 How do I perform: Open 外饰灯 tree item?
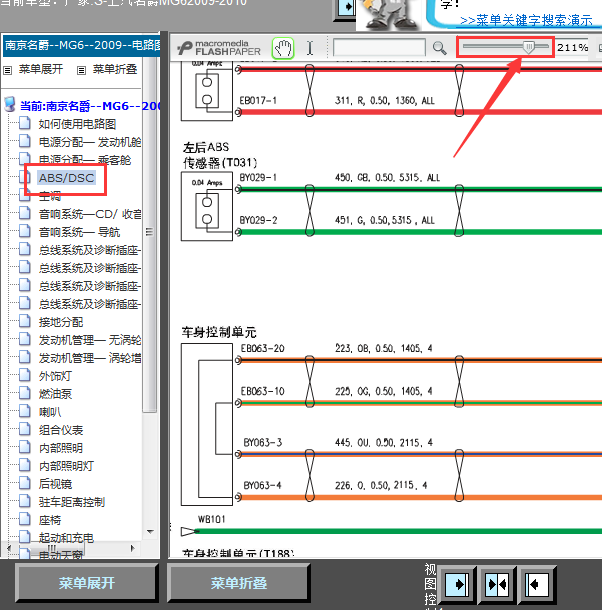point(55,376)
